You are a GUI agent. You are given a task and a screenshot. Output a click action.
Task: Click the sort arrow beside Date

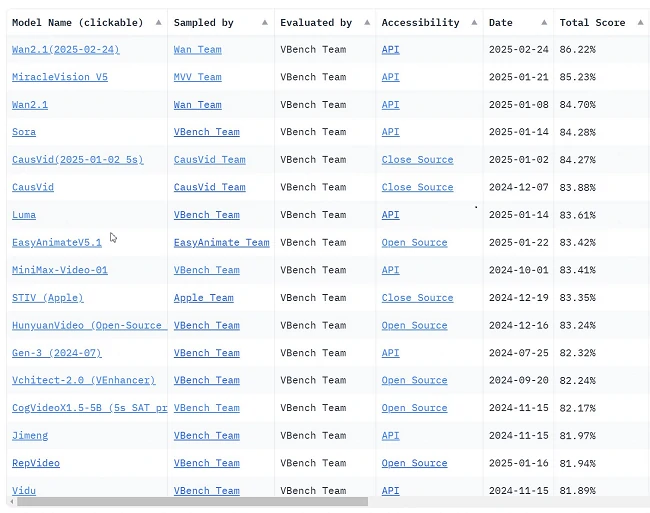[x=544, y=22]
